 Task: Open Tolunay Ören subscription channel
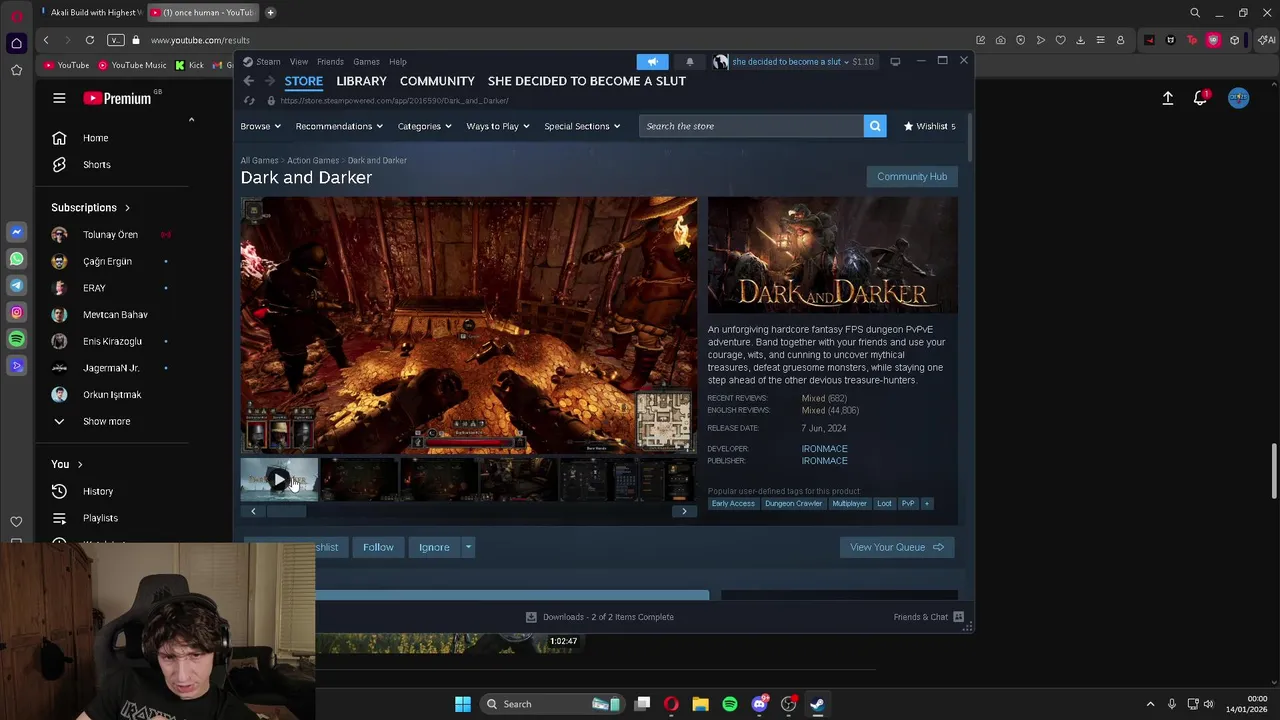pos(110,234)
